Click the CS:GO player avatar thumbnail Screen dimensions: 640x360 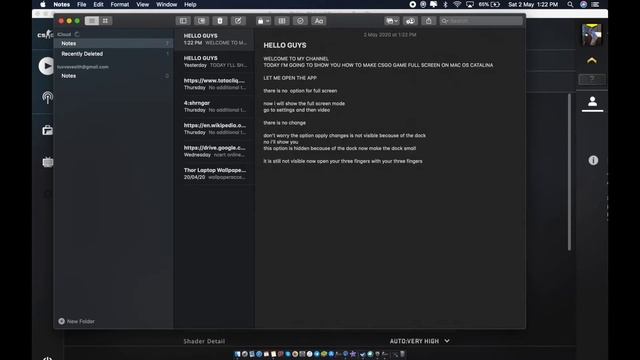(x=591, y=35)
